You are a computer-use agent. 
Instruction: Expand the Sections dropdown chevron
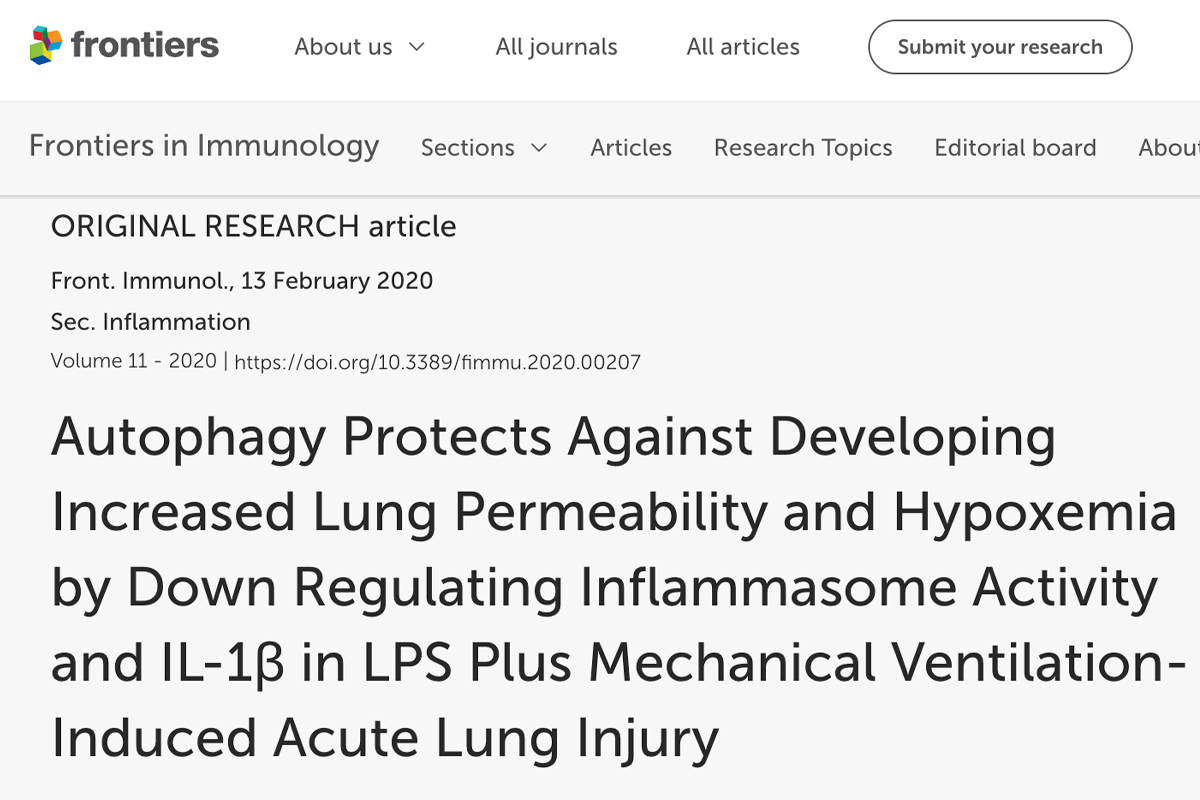(x=539, y=148)
